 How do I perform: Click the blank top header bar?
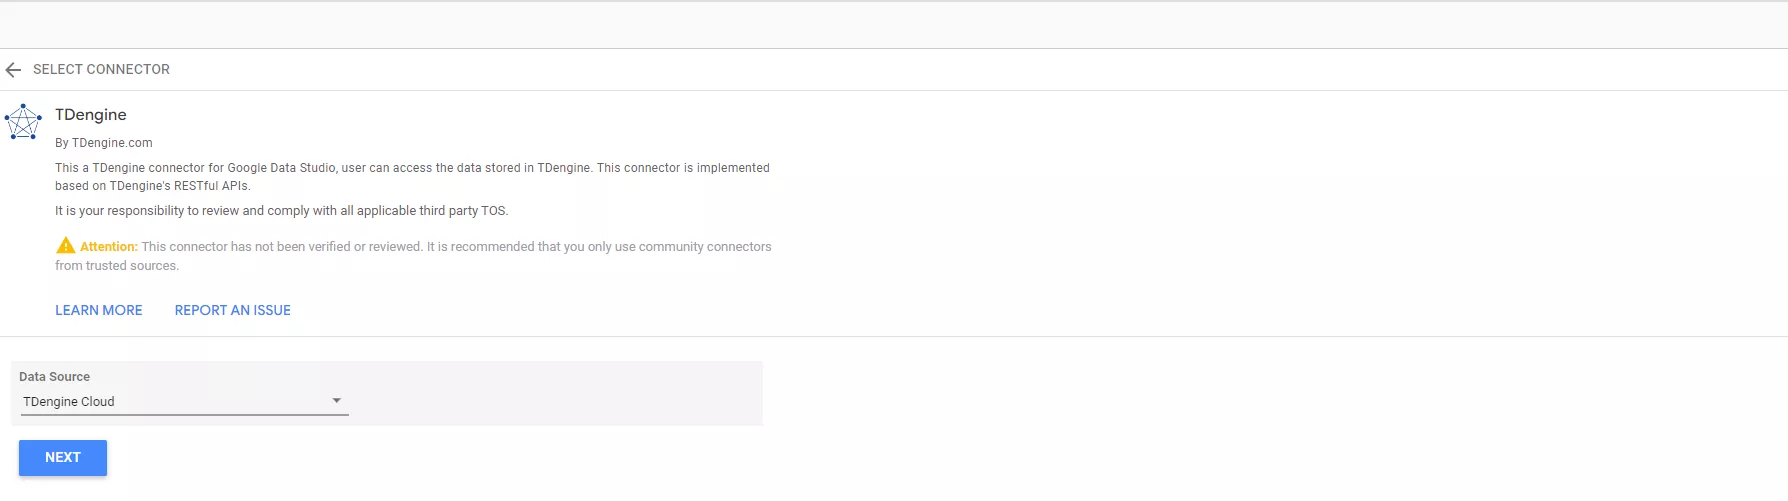pyautogui.click(x=894, y=25)
